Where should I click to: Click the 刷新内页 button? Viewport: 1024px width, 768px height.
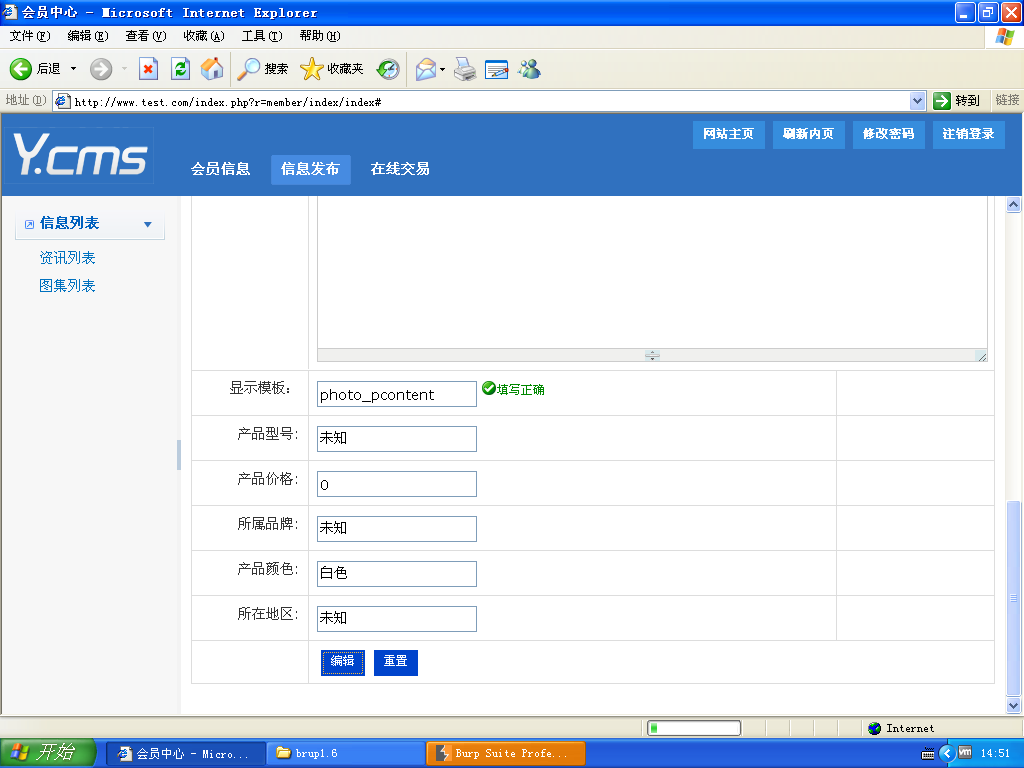(x=808, y=134)
